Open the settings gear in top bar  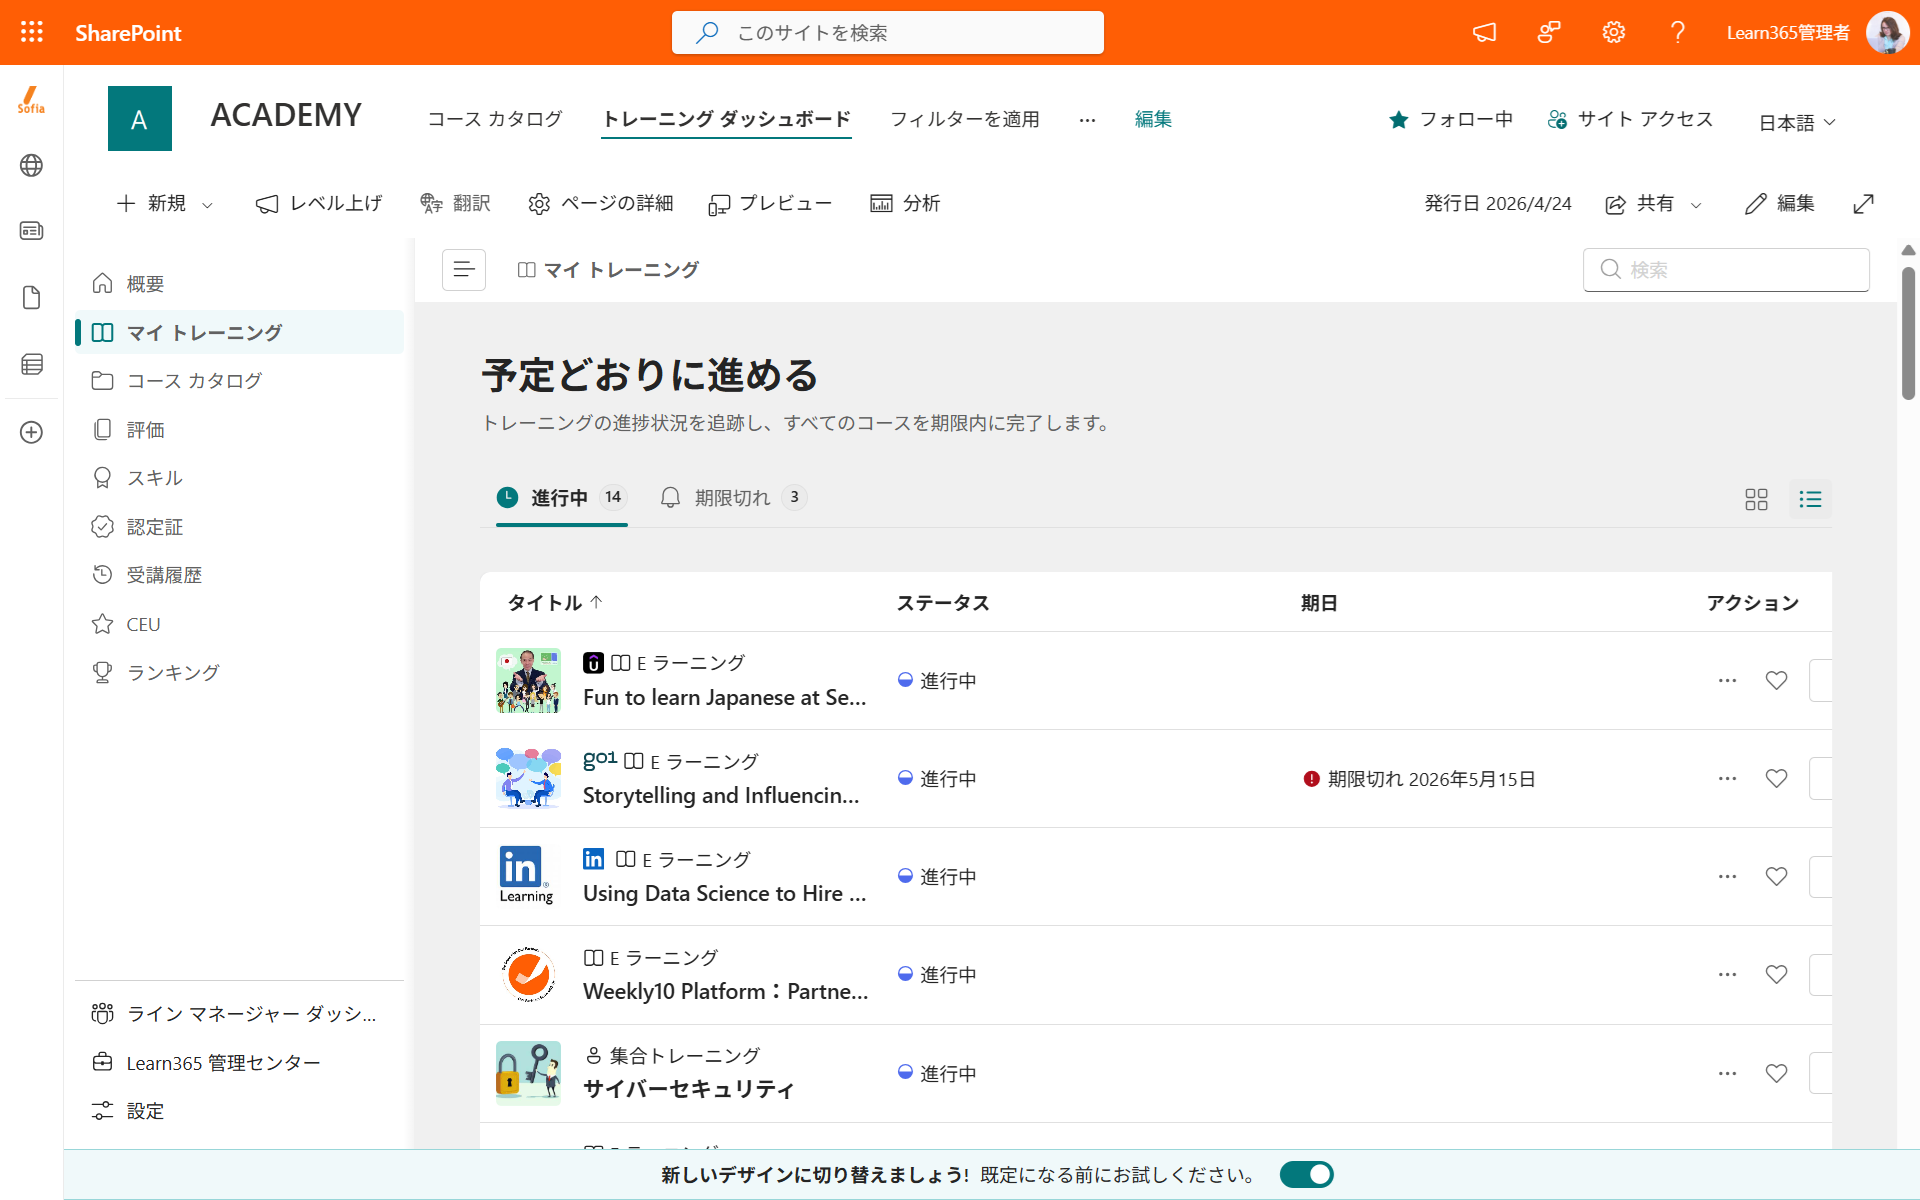point(1613,32)
